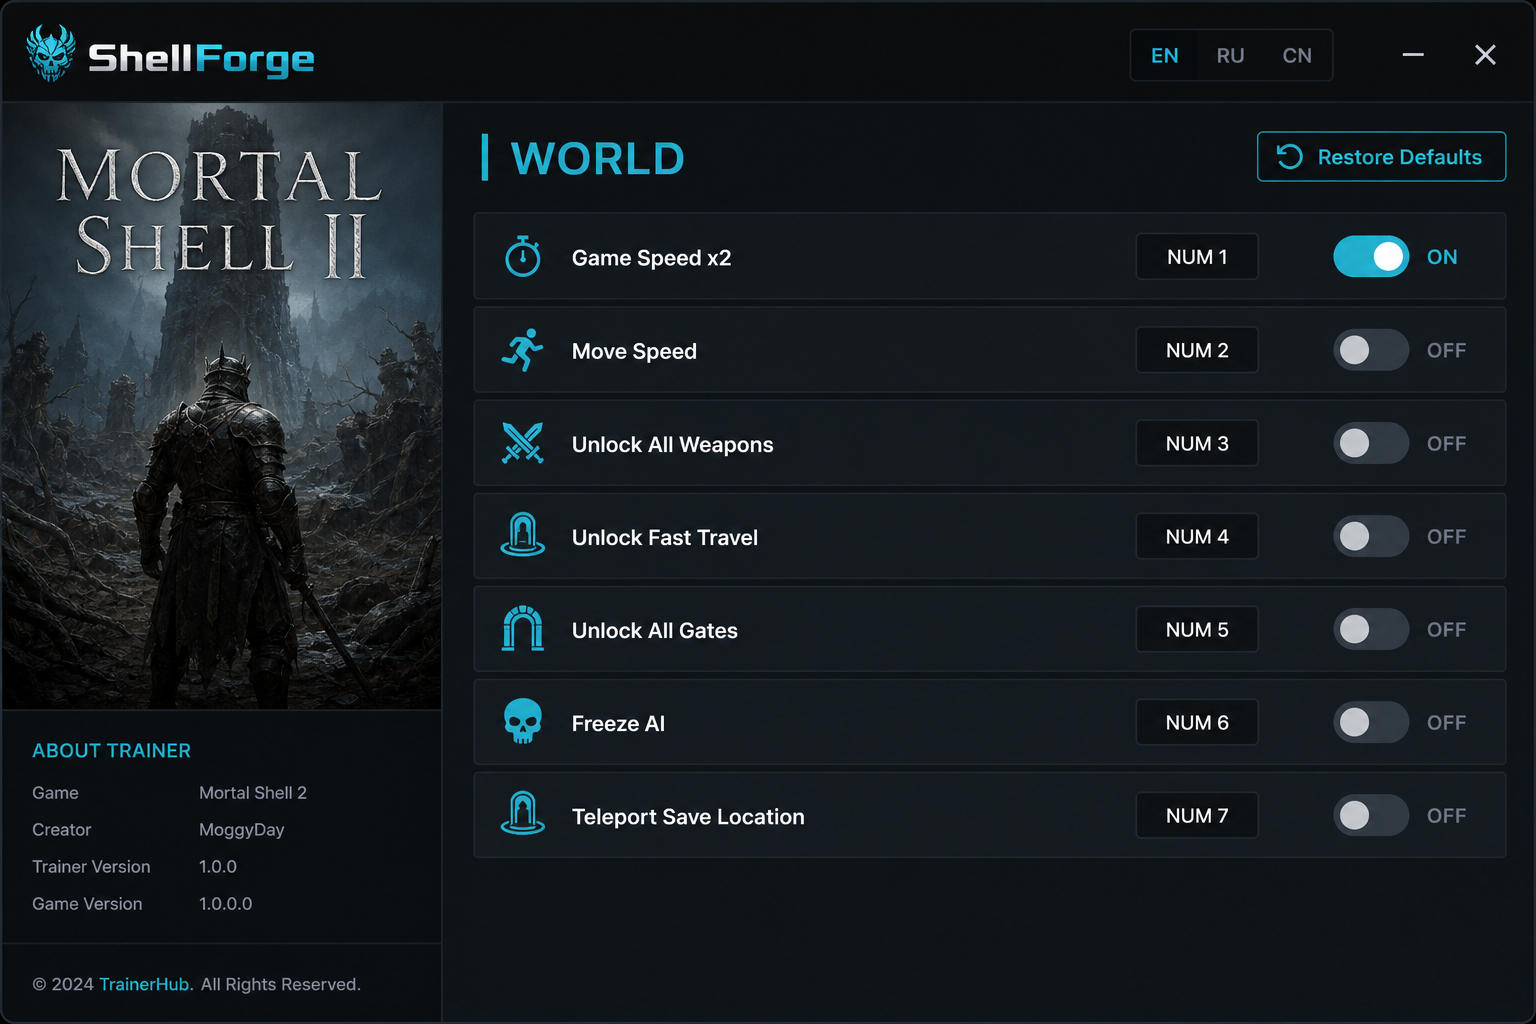Click the 'Move Speed' label
This screenshot has width=1536, height=1024.
click(x=634, y=351)
